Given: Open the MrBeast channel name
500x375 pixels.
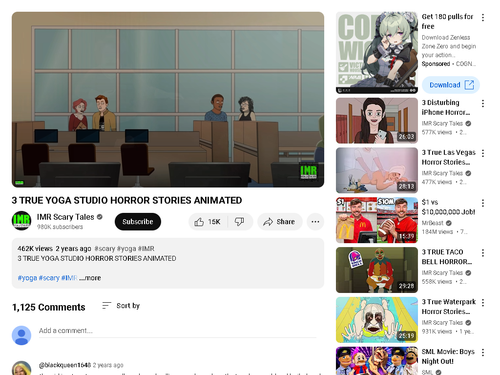Looking at the screenshot, I should point(433,223).
